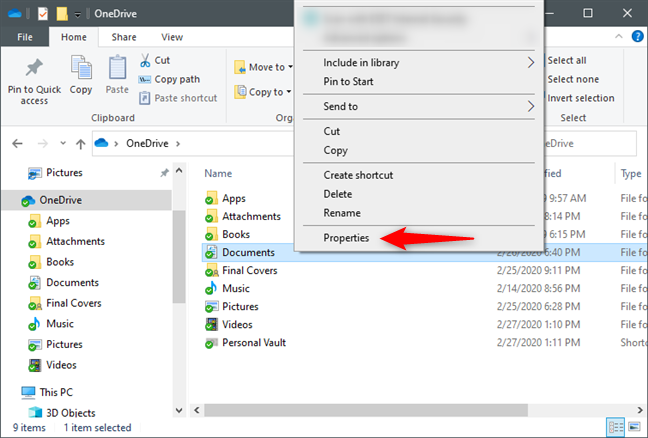Select Documents row in file list
Viewport: 648px width, 438px height.
[425, 252]
